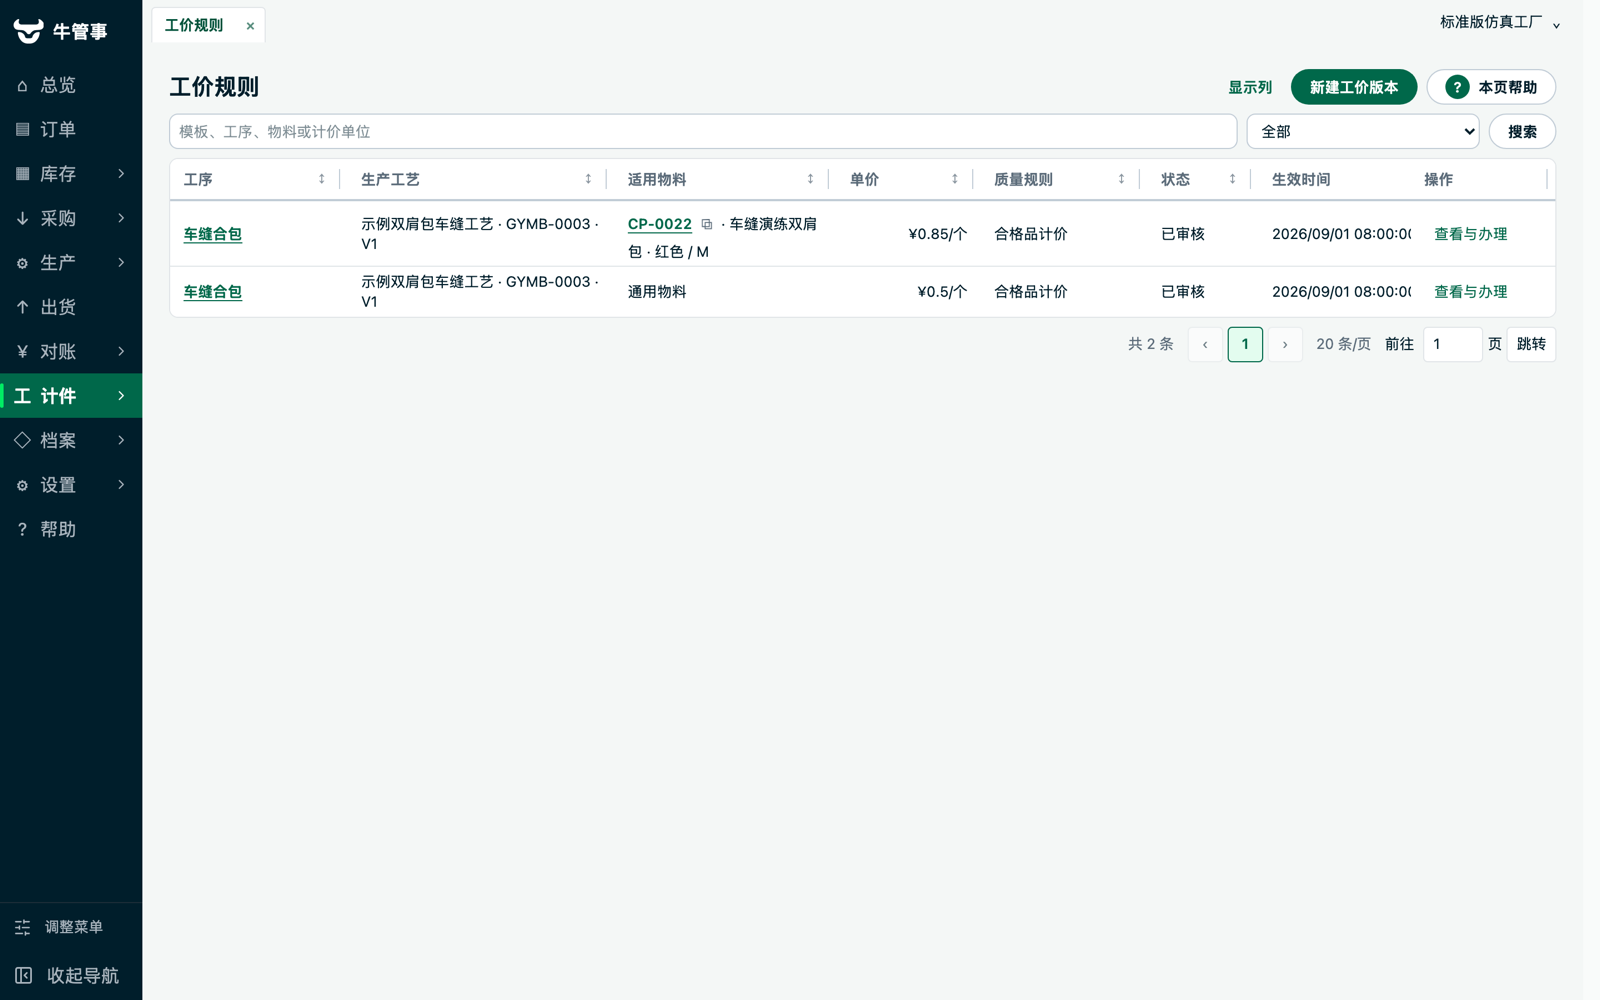Image resolution: width=1600 pixels, height=1000 pixels.
Task: Expand the 对账 submenu chevron
Action: 121,352
